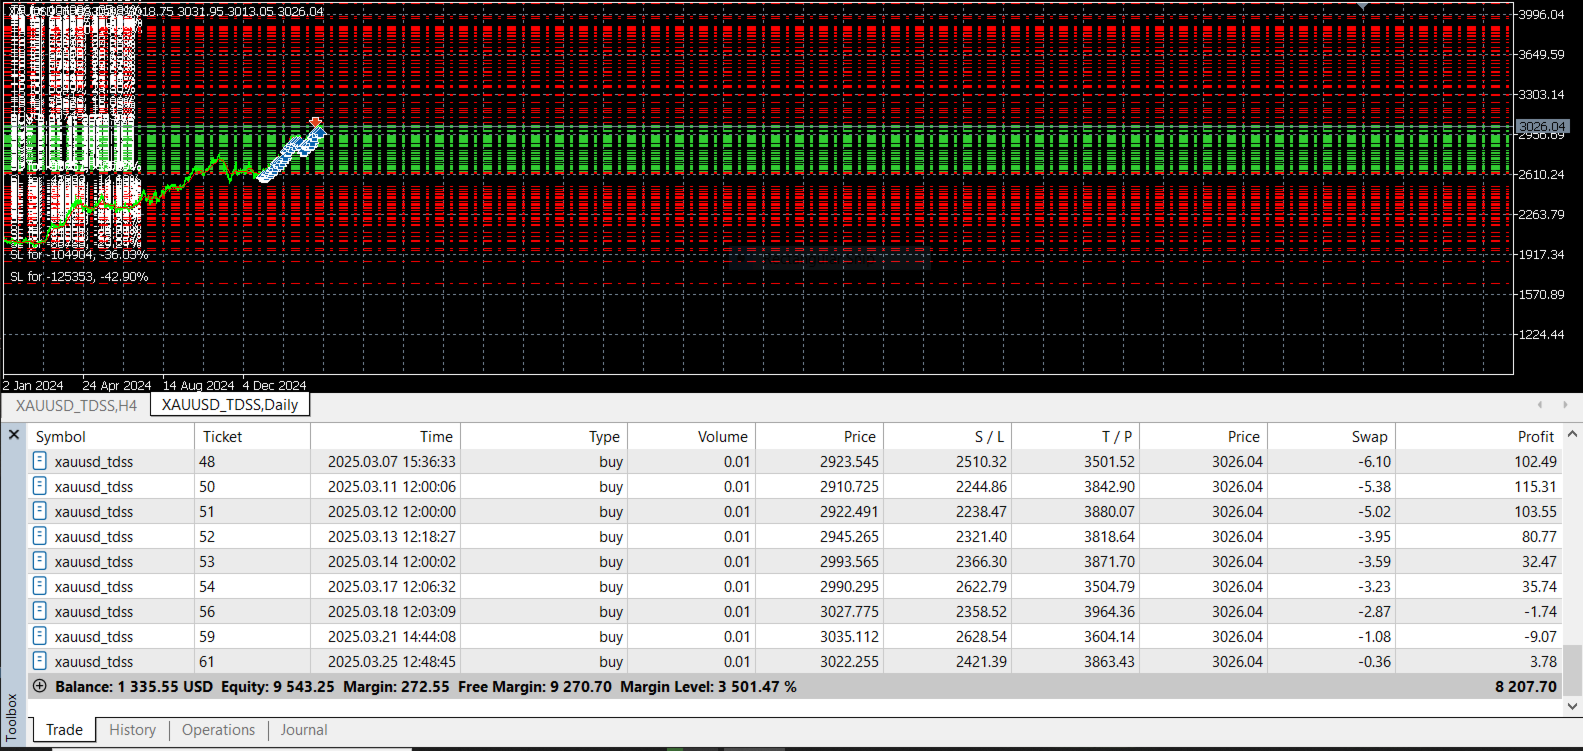Click the vertical Toolbox label
The image size is (1583, 751).
coord(12,716)
